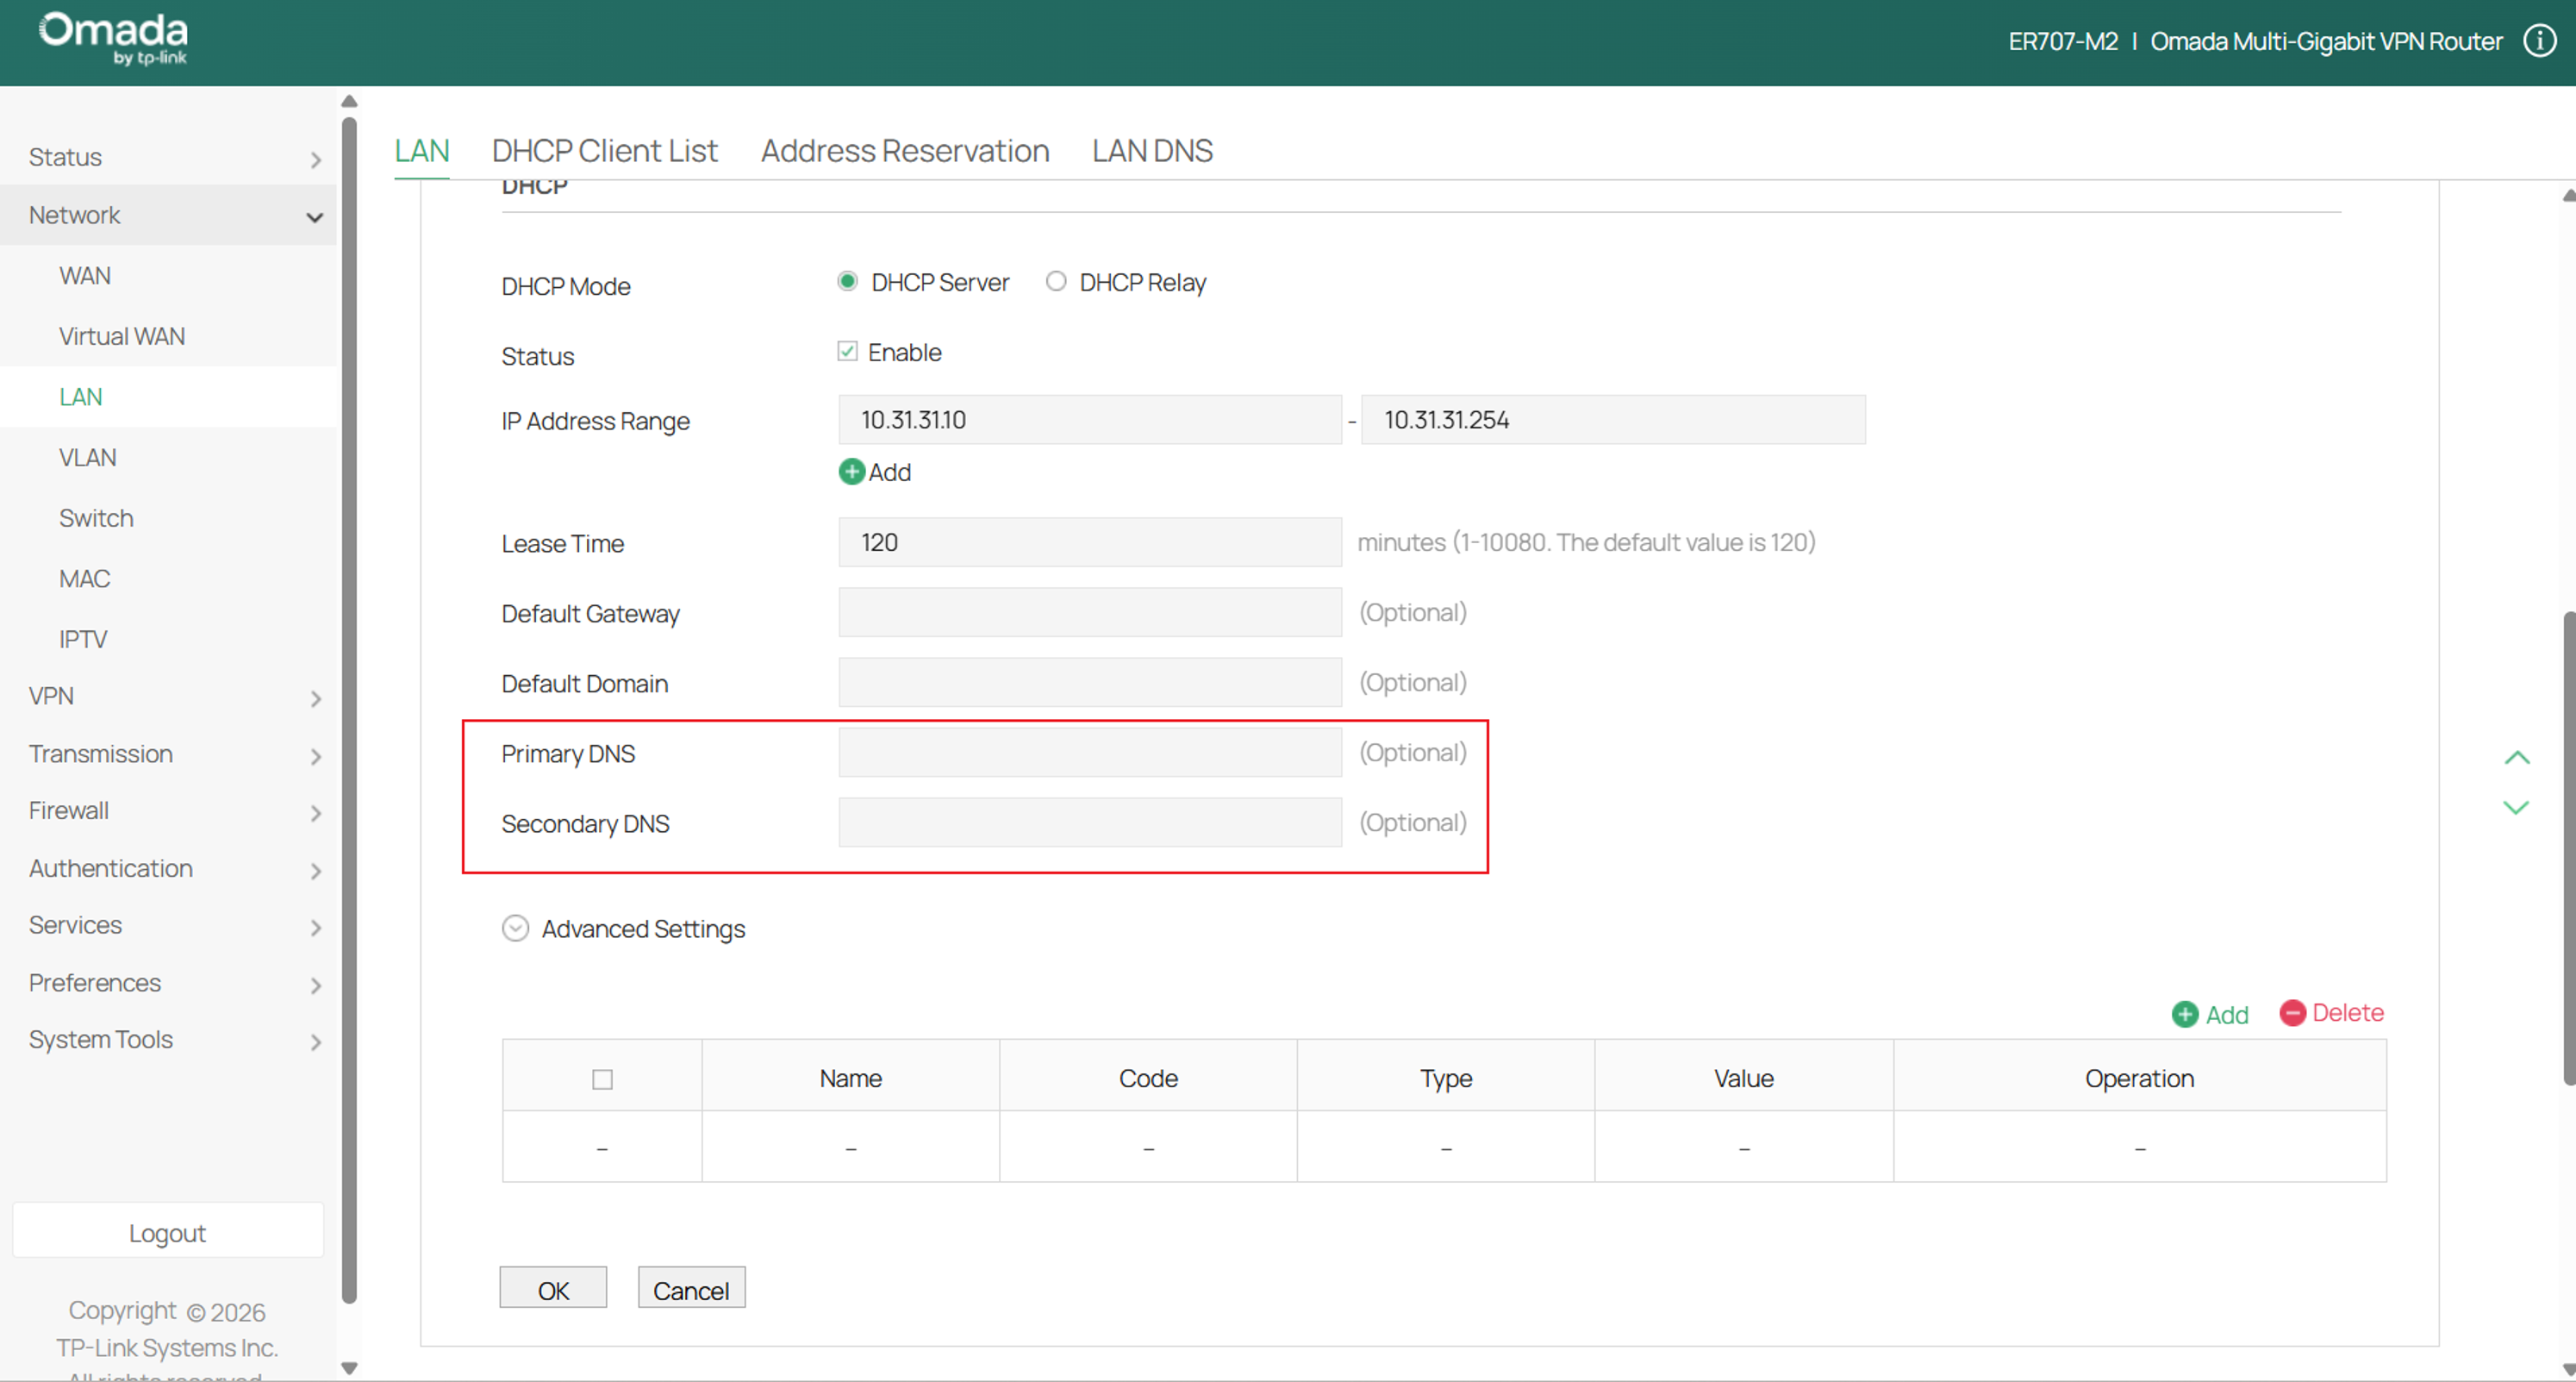Click the green up arrow icon
Screen dimensions: 2576x1382
point(2516,758)
